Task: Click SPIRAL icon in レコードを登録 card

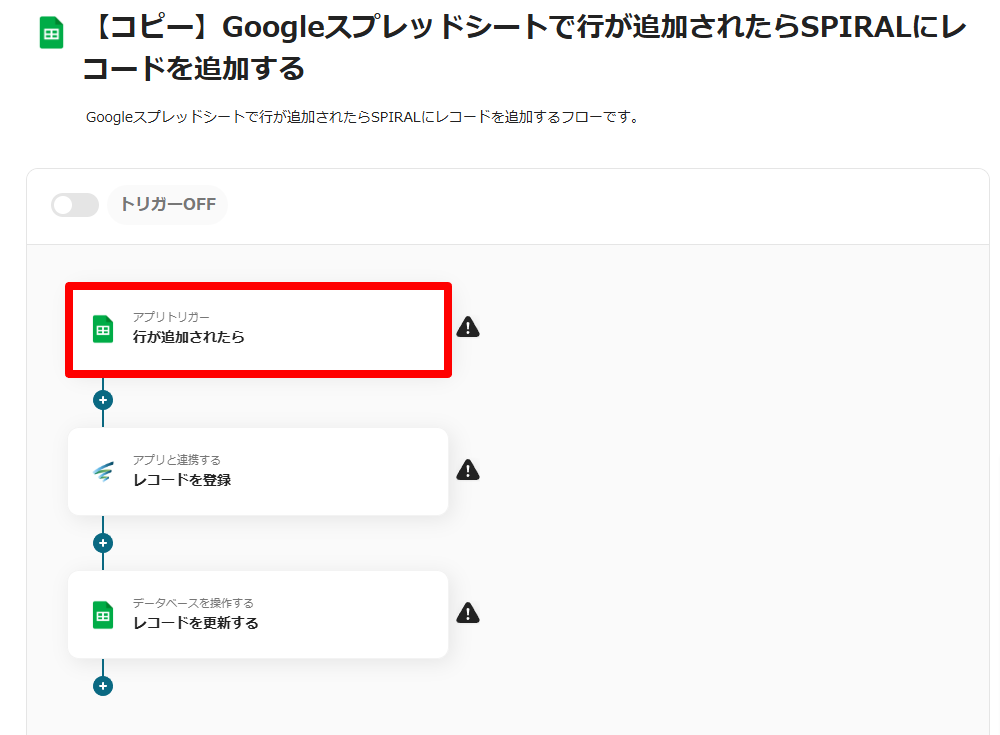Action: [103, 472]
